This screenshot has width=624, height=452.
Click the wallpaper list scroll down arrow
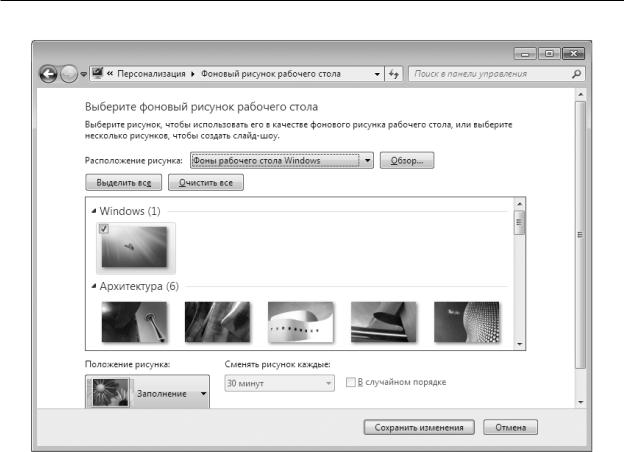point(519,344)
